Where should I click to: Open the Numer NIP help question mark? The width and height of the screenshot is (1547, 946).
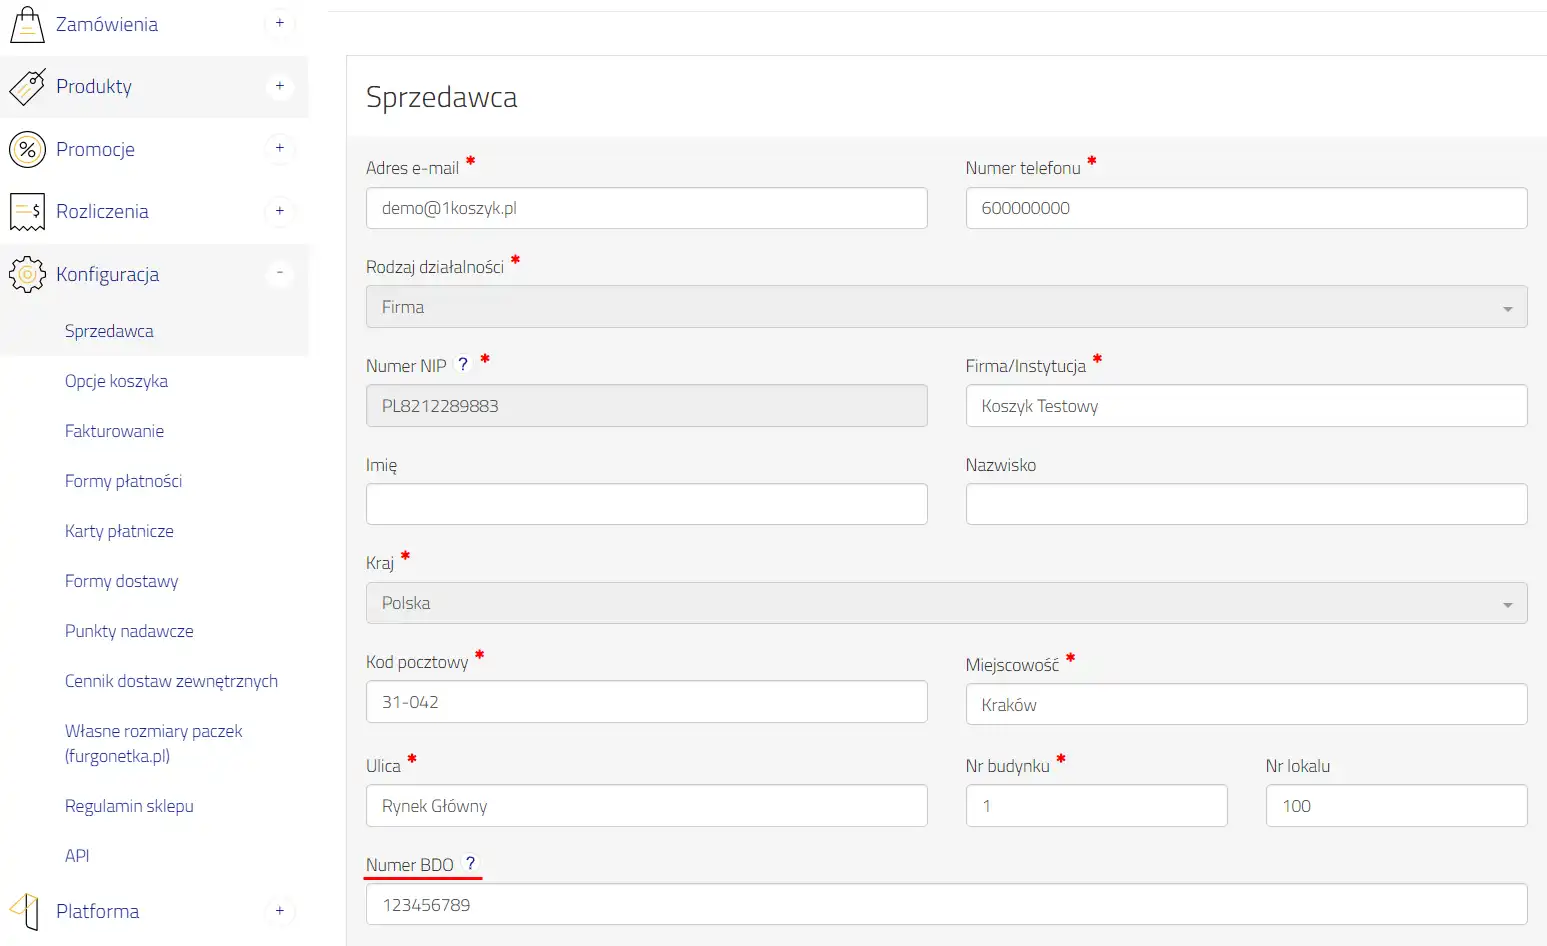463,365
